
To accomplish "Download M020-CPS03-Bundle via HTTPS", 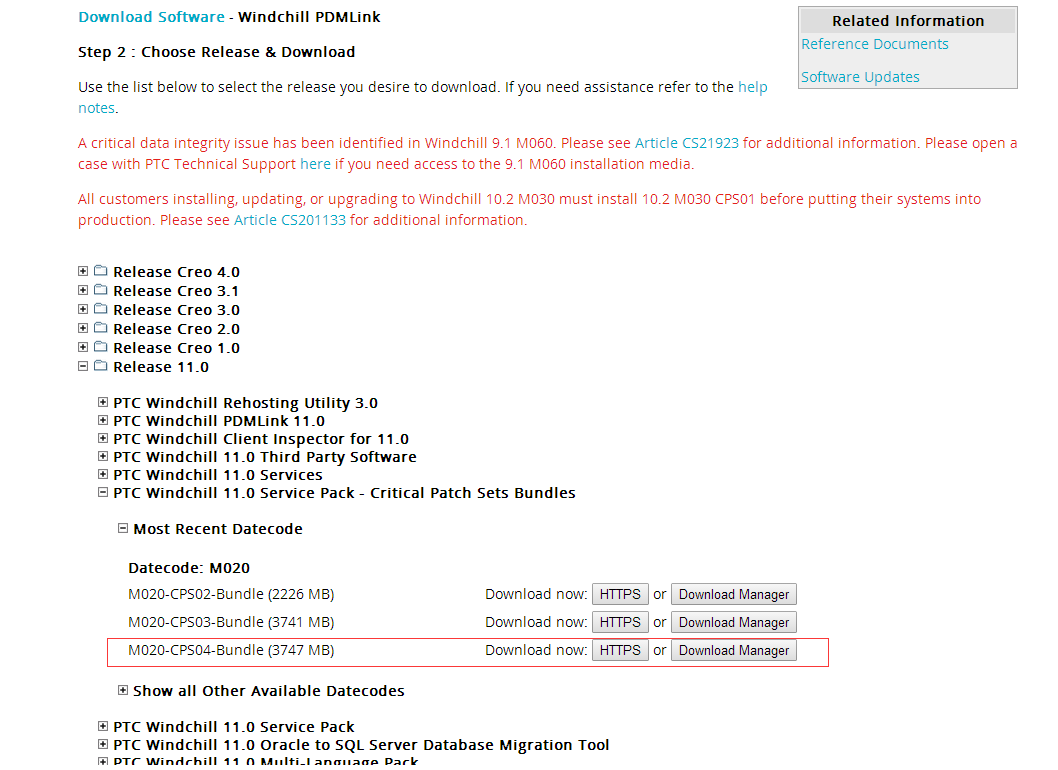I will pos(620,622).
